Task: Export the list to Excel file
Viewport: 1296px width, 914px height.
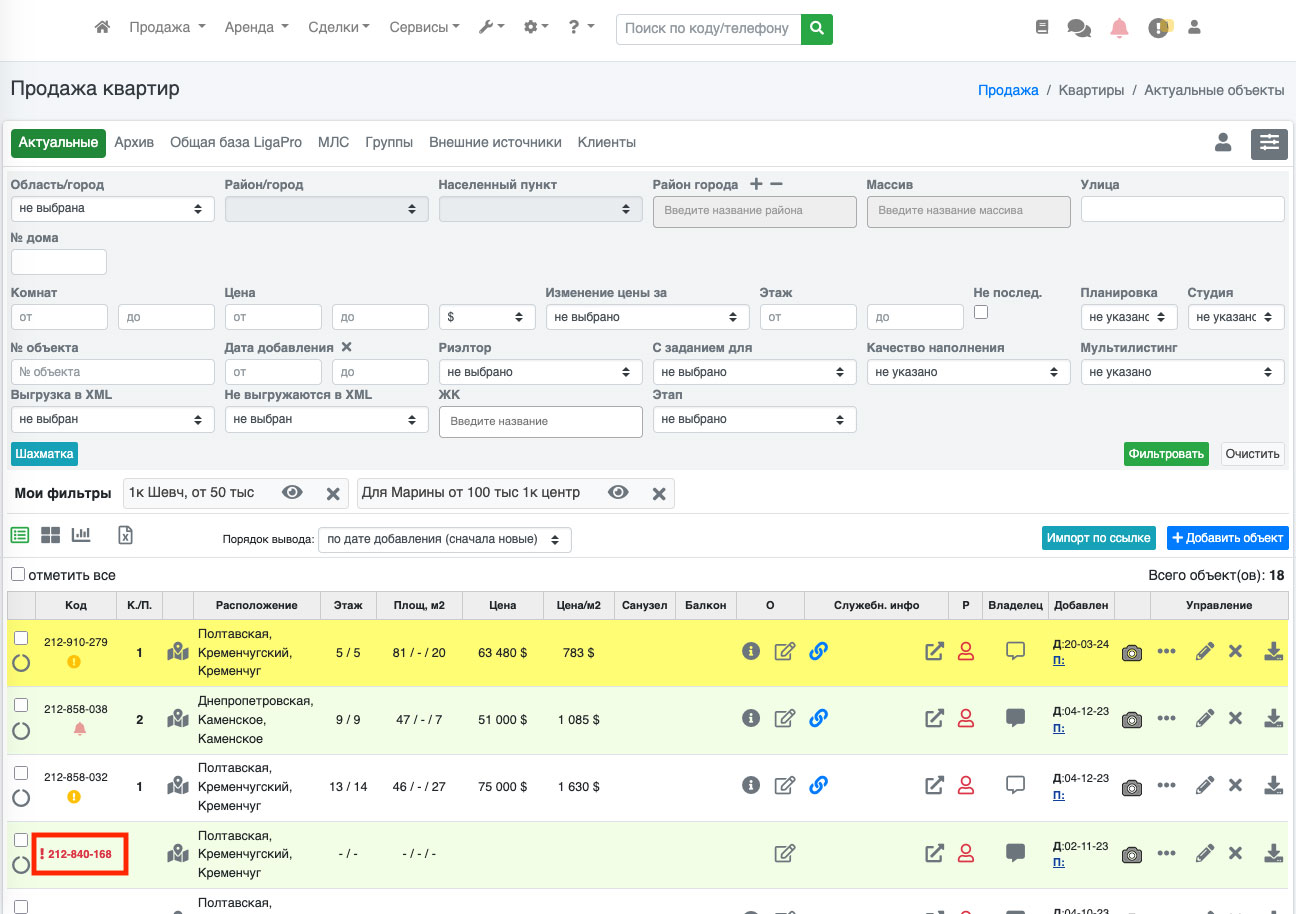Action: click(126, 535)
